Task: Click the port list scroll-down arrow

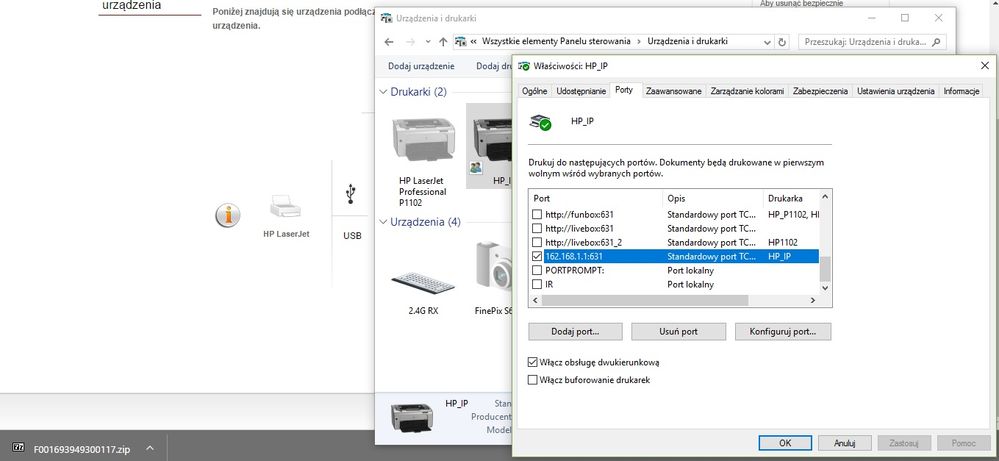Action: coord(824,288)
